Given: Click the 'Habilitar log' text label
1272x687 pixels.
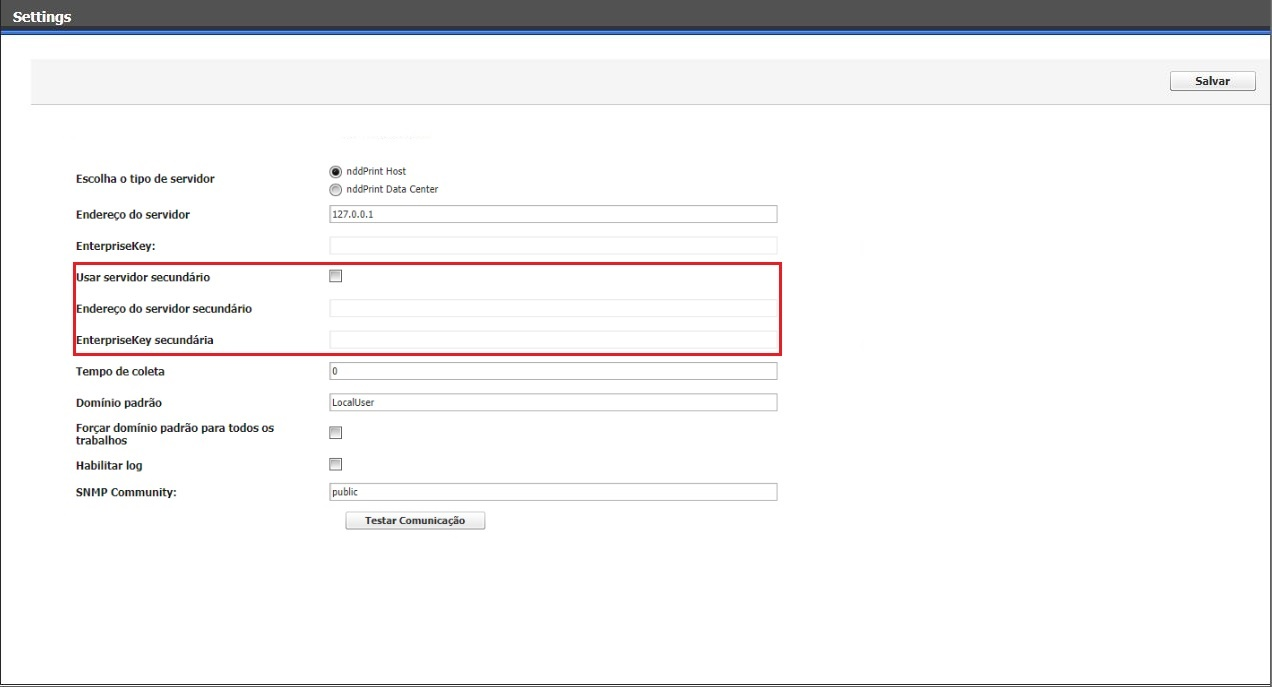Looking at the screenshot, I should [116, 466].
